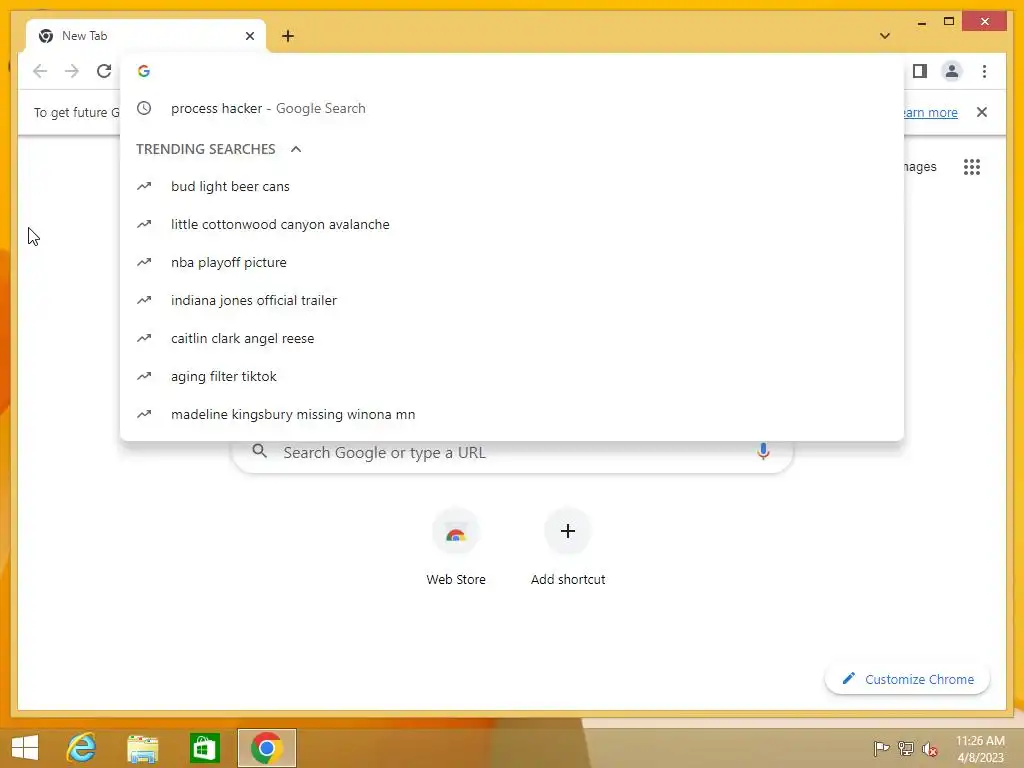Select indiana jones official trailer suggestion

[x=512, y=300]
